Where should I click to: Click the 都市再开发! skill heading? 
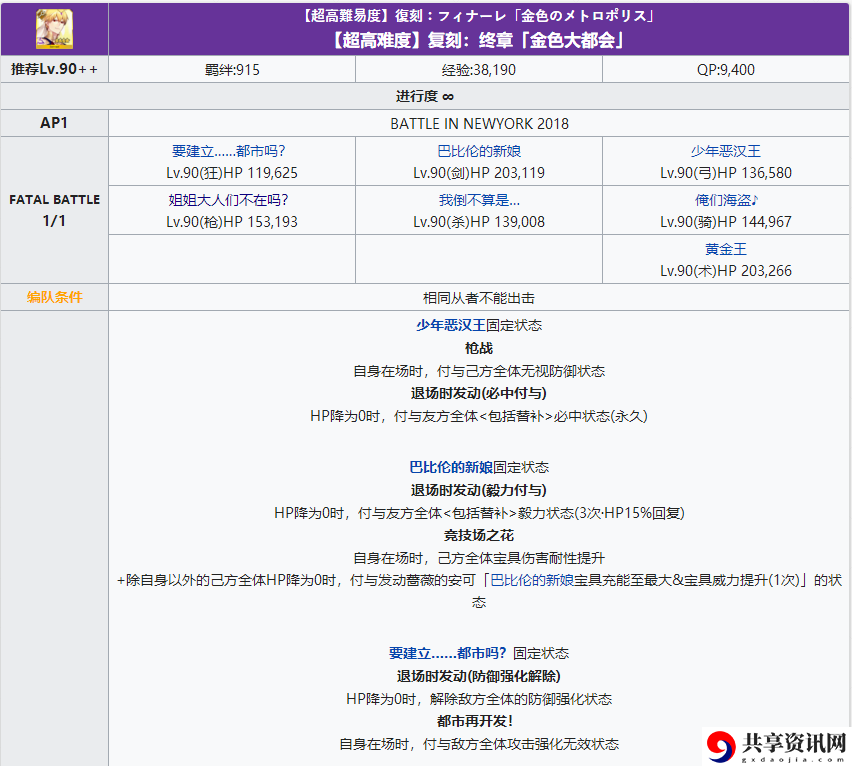[x=475, y=721]
